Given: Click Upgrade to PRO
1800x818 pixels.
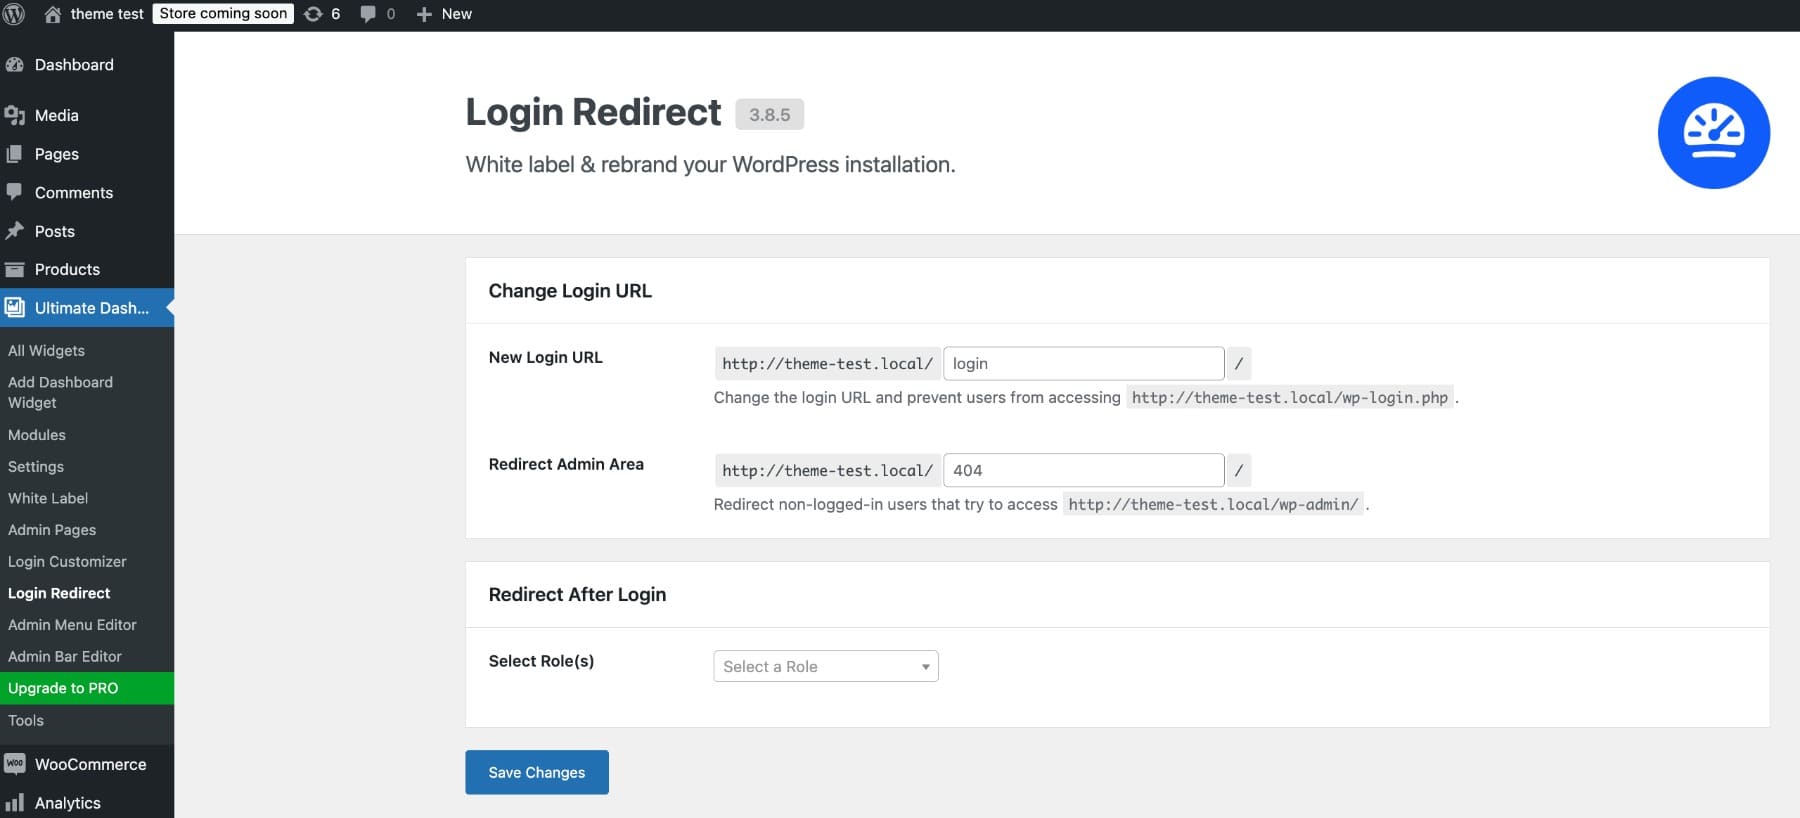Looking at the screenshot, I should [x=87, y=688].
